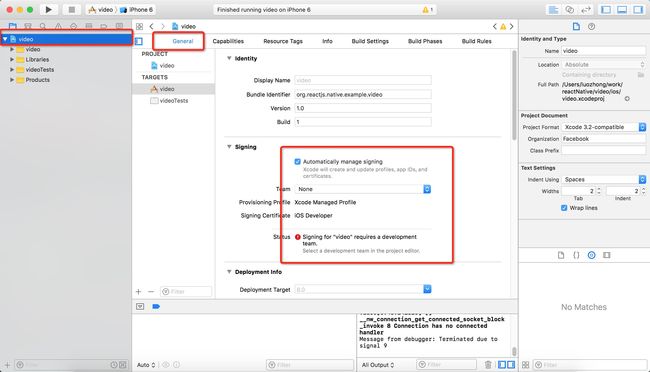Toggle the navigator pane visibility
Viewport: 650px width, 372px height.
(606, 10)
